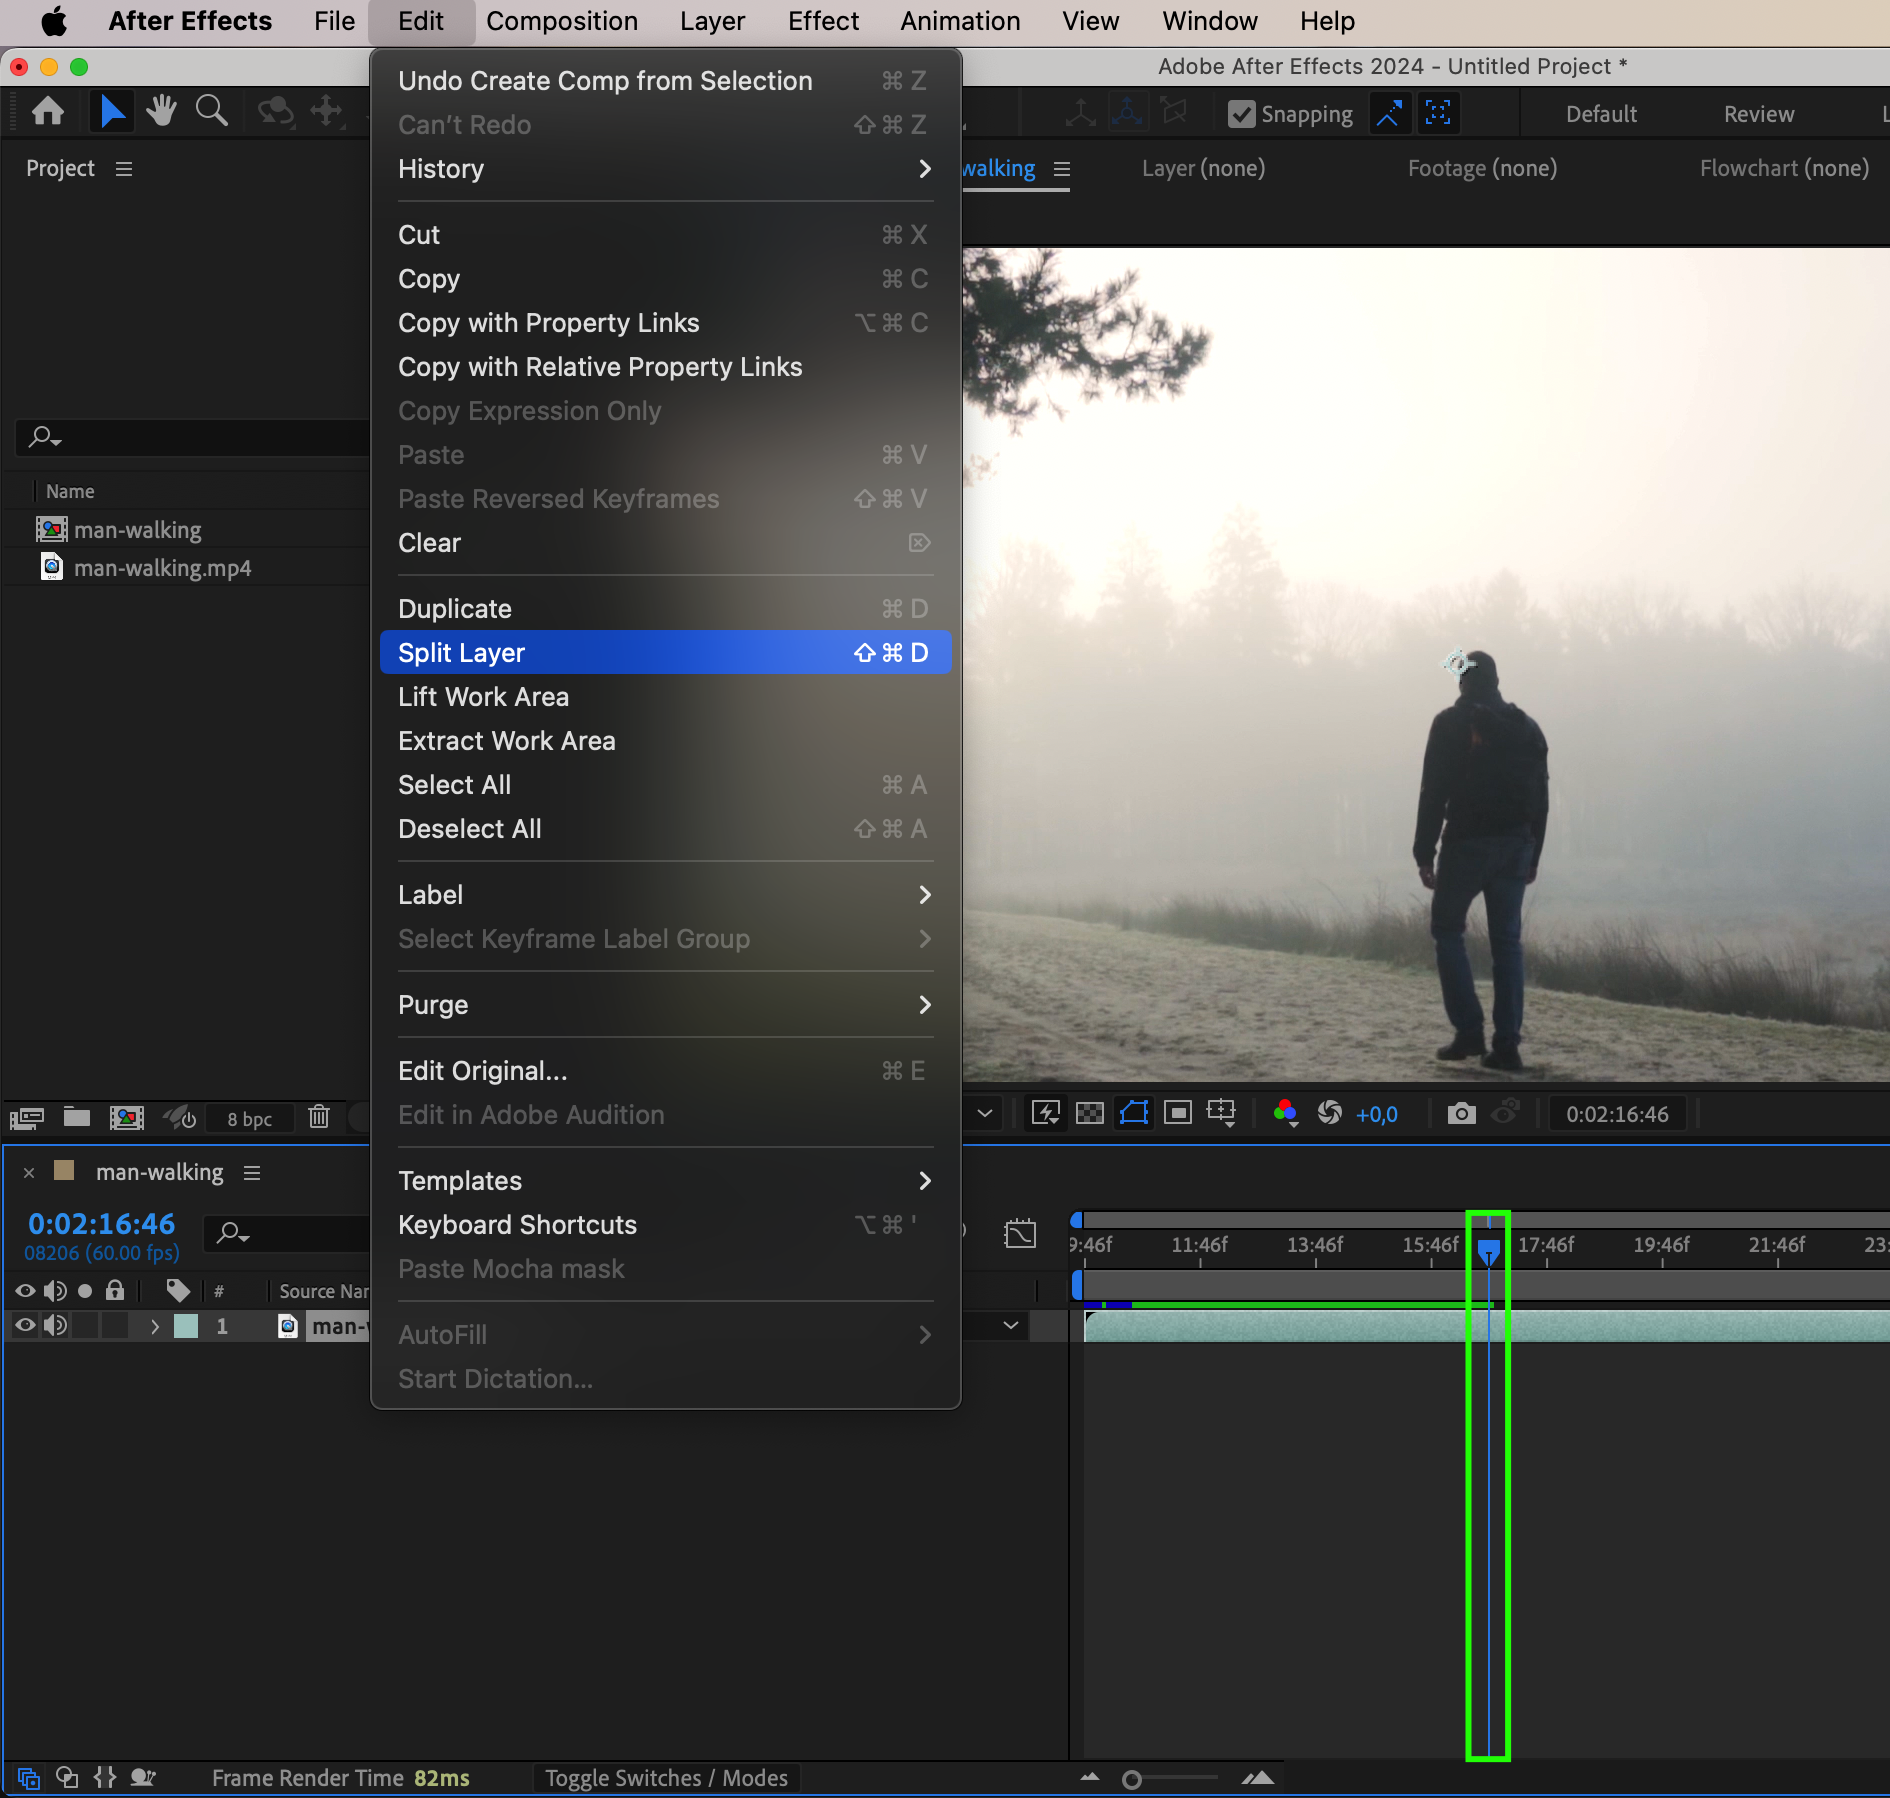Disable the Snapping checkbox
1890x1798 pixels.
1241,114
